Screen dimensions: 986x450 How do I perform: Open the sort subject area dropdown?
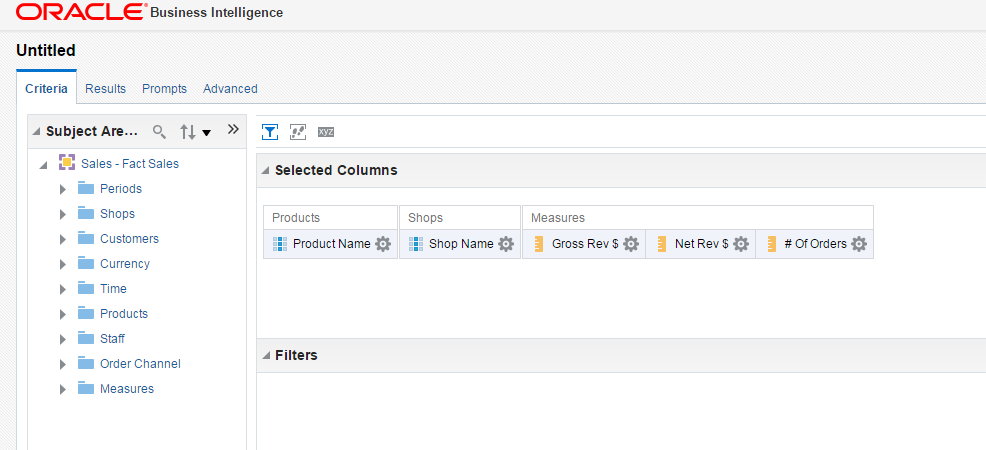[196, 132]
